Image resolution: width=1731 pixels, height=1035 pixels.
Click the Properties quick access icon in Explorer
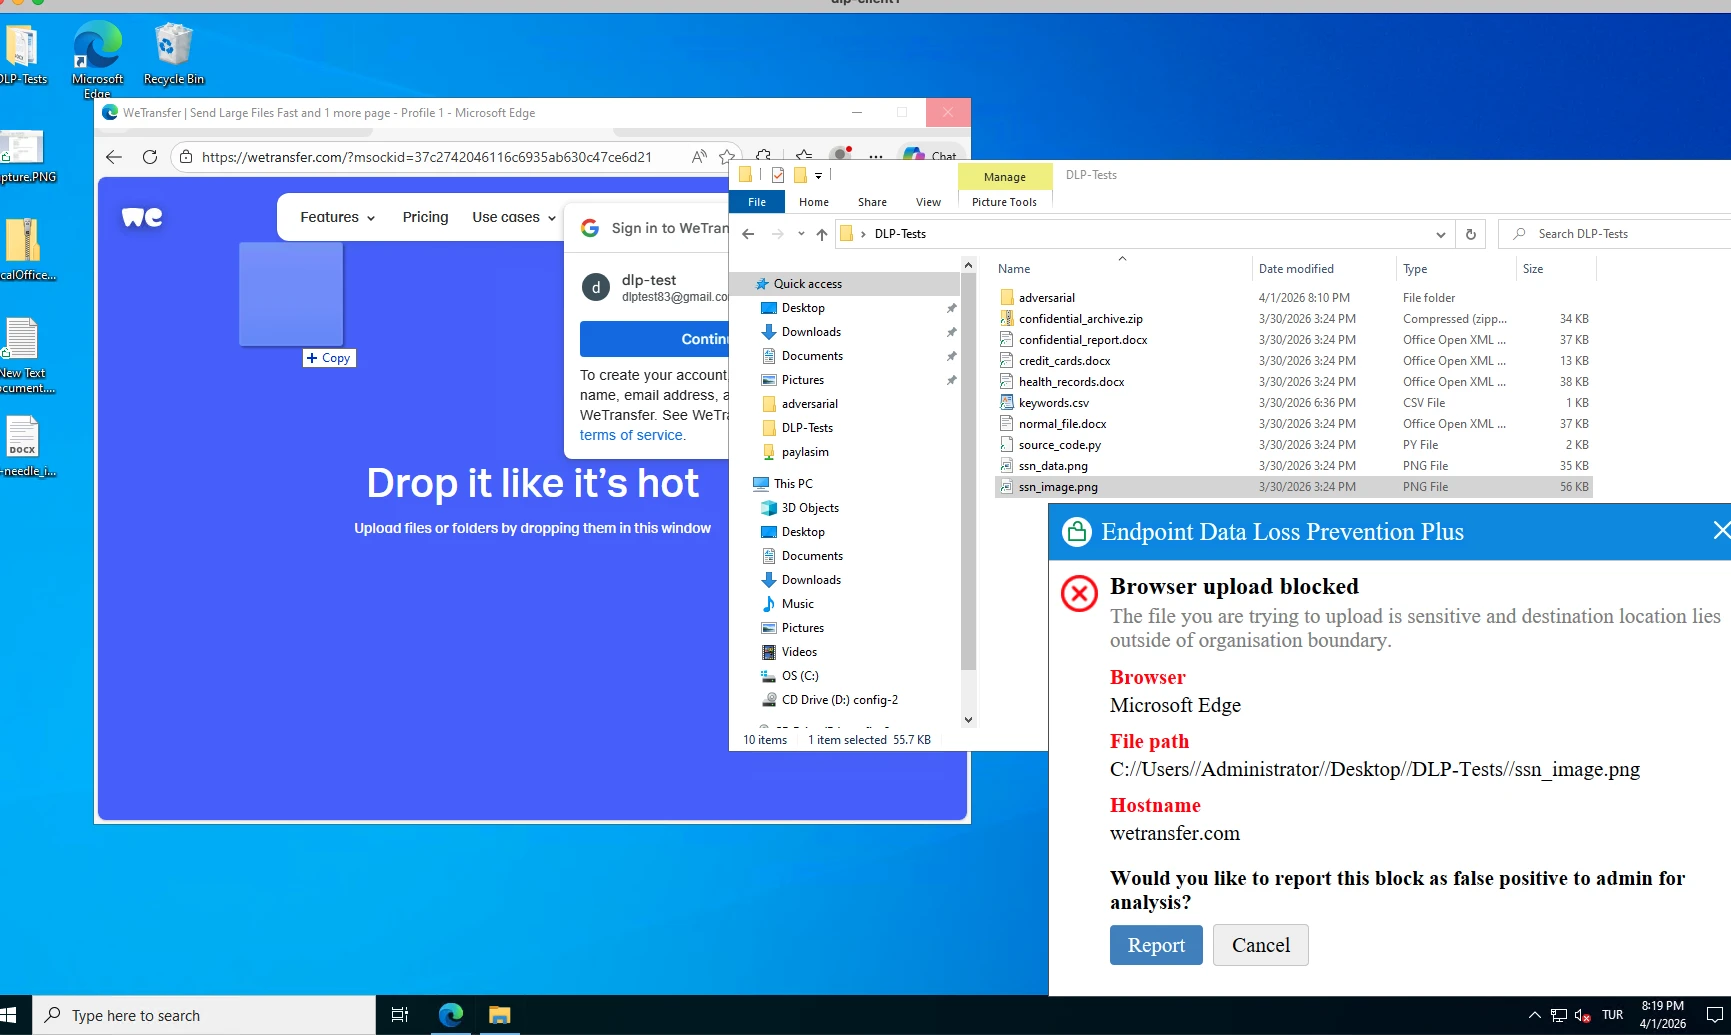[778, 175]
